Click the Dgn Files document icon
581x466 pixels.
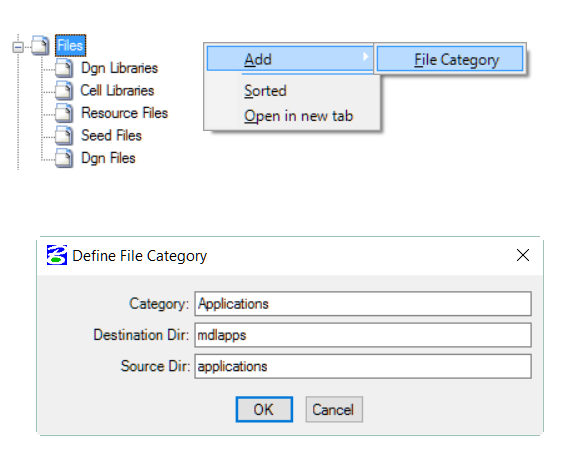[64, 158]
